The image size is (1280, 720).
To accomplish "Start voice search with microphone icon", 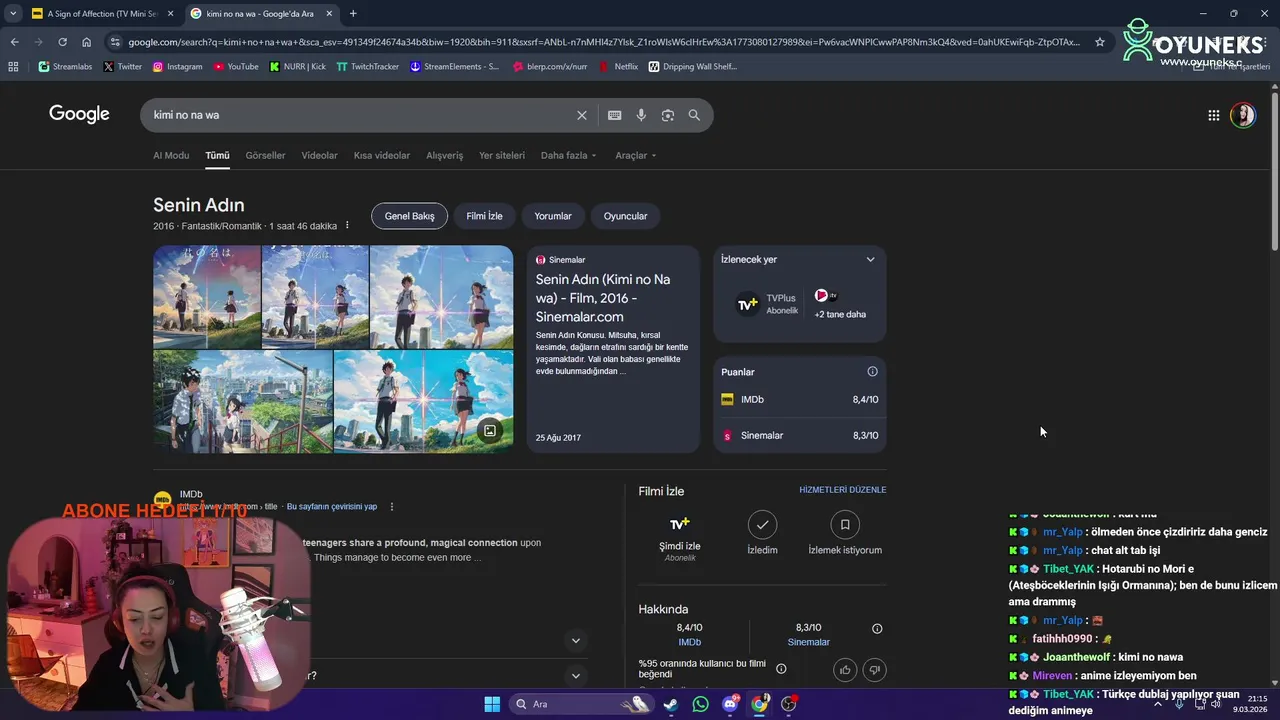I will pos(641,115).
